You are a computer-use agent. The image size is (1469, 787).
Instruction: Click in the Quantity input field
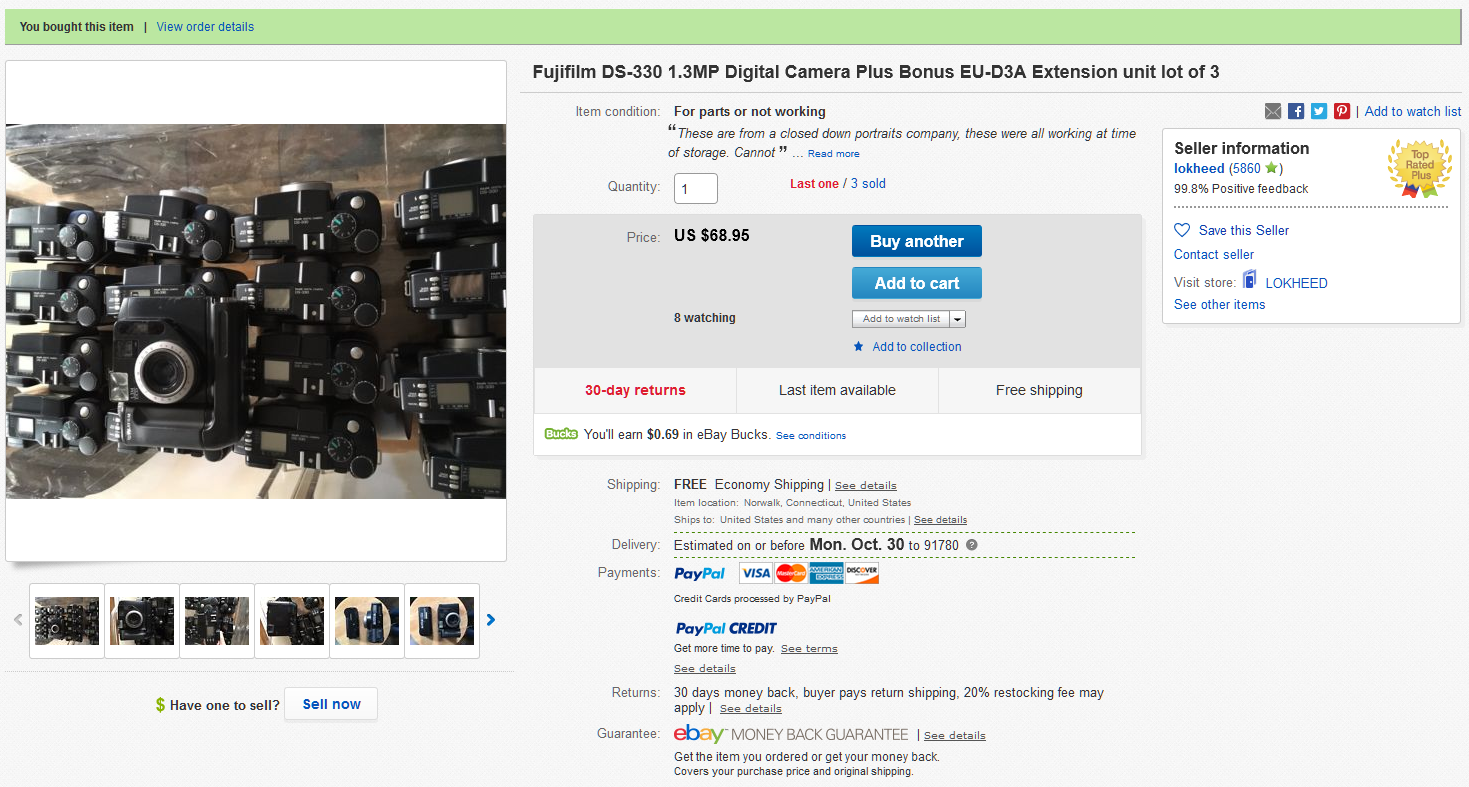coord(695,188)
